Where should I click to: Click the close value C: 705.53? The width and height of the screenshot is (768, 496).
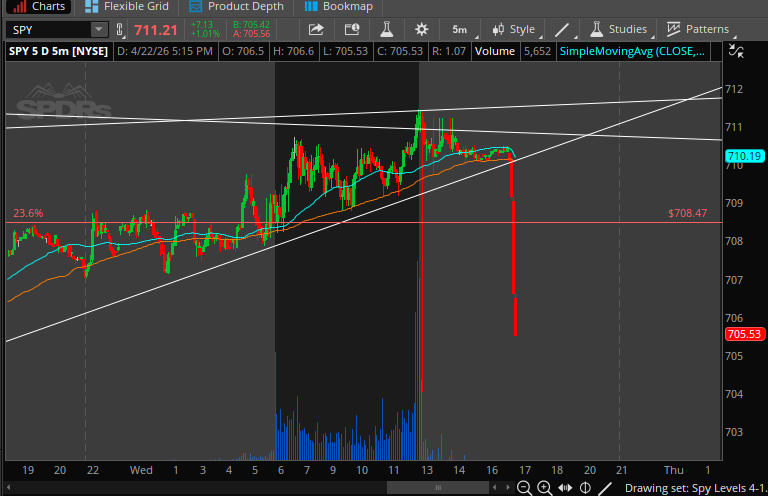pyautogui.click(x=399, y=51)
